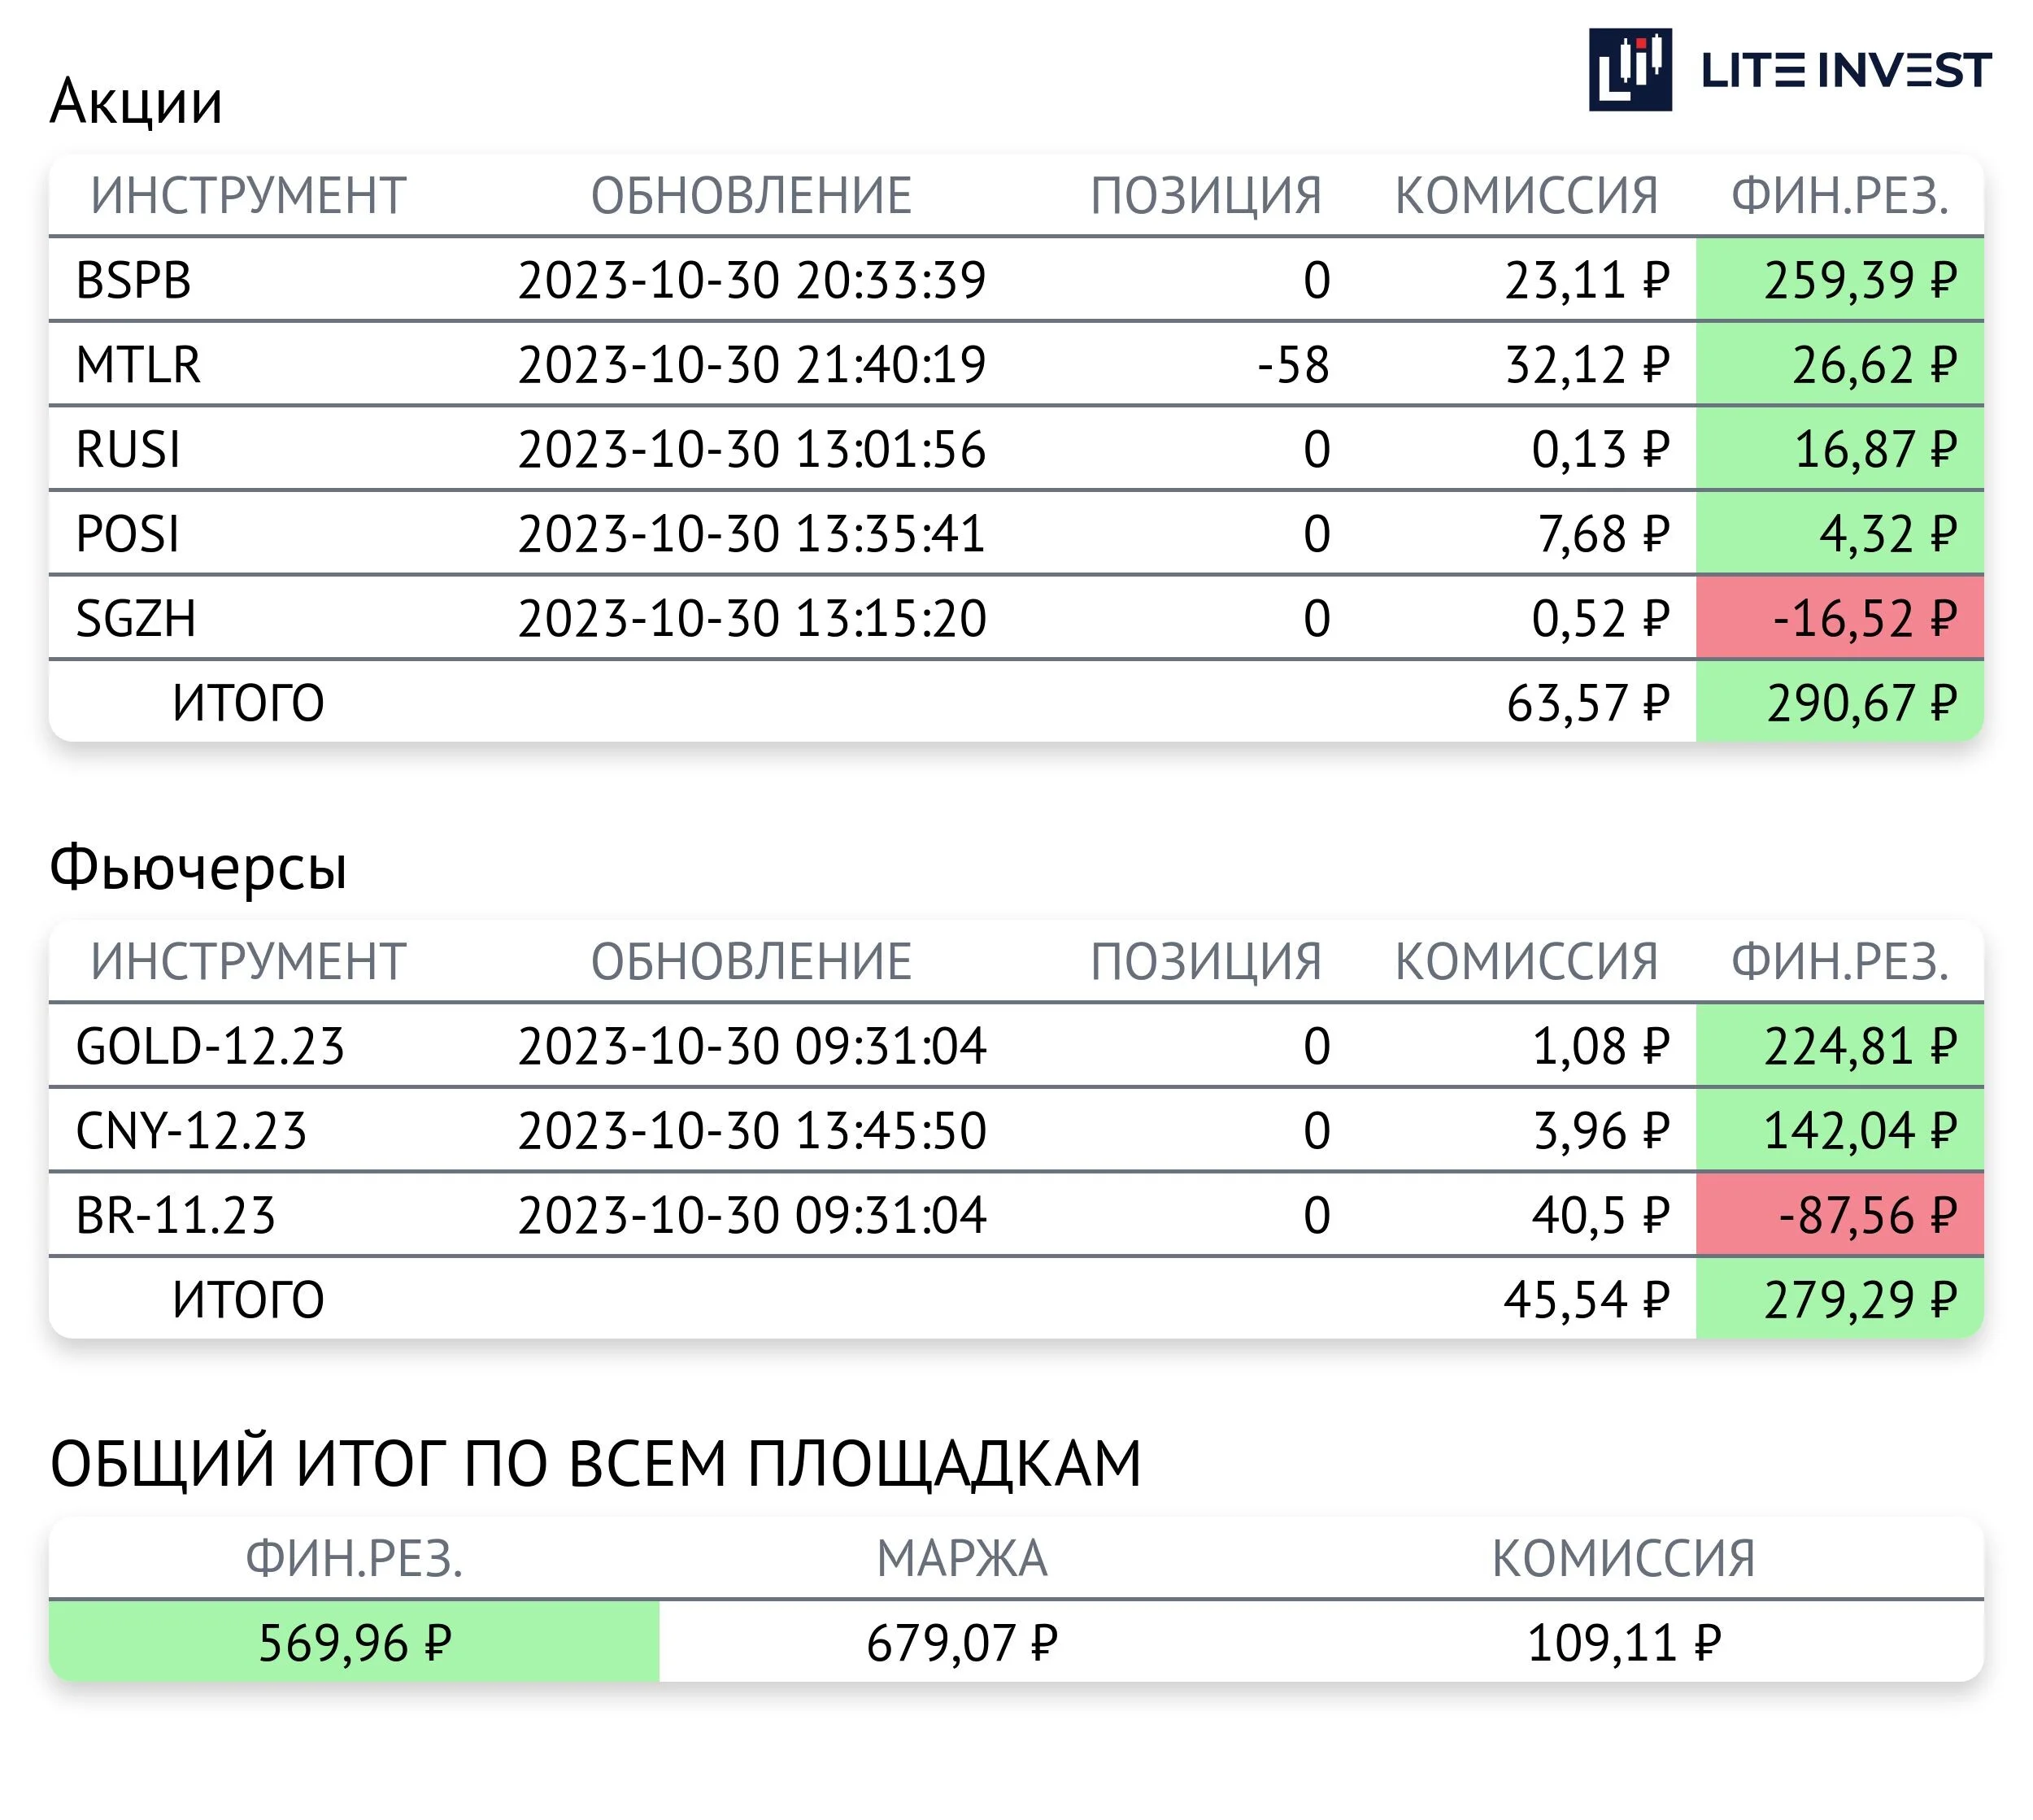The width and height of the screenshot is (2033, 1820).
Task: Click stocks total commission 63,57 ₽
Action: [1588, 703]
